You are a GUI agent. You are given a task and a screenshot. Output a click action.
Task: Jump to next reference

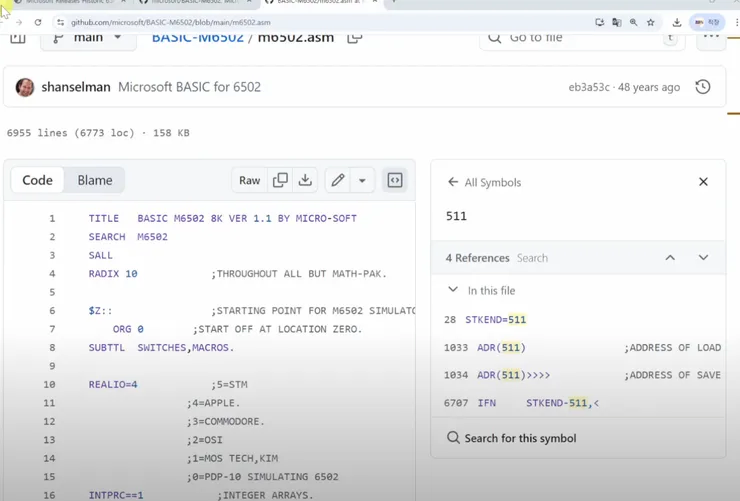tap(703, 258)
